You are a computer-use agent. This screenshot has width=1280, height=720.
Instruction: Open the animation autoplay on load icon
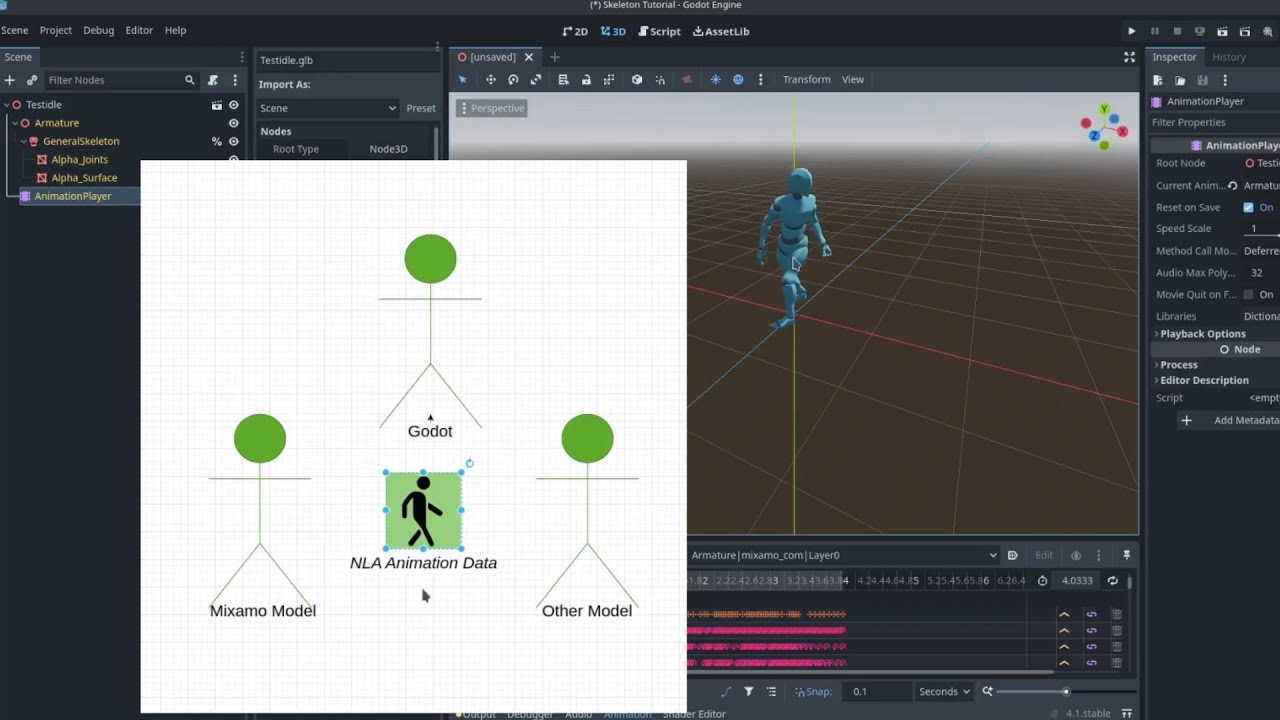point(1013,555)
